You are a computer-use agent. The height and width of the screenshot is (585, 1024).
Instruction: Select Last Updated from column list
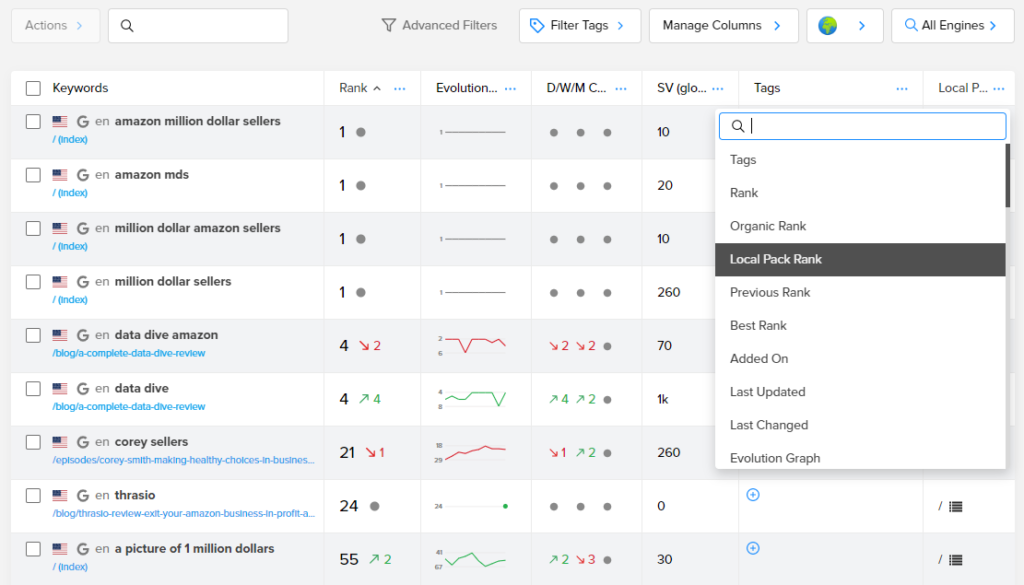pos(860,392)
